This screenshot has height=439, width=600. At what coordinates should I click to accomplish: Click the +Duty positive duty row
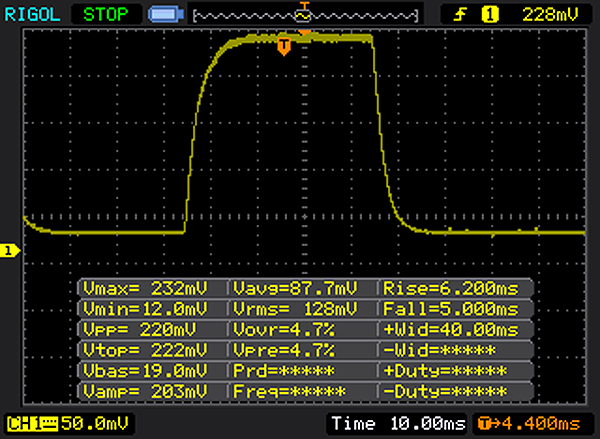(x=445, y=371)
